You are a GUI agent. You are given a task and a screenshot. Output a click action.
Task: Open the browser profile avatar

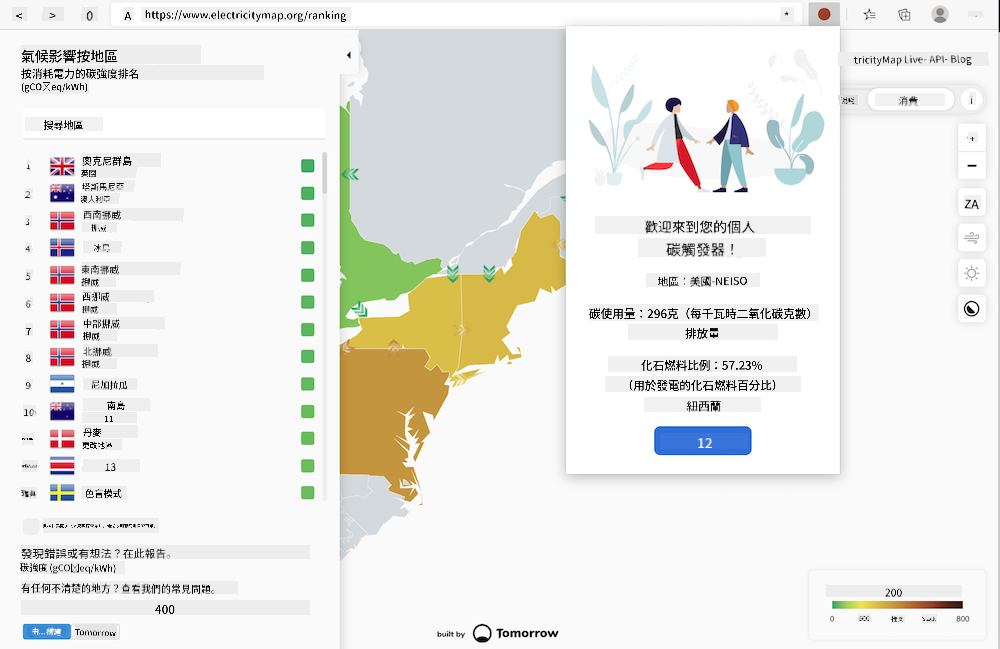pyautogui.click(x=940, y=15)
